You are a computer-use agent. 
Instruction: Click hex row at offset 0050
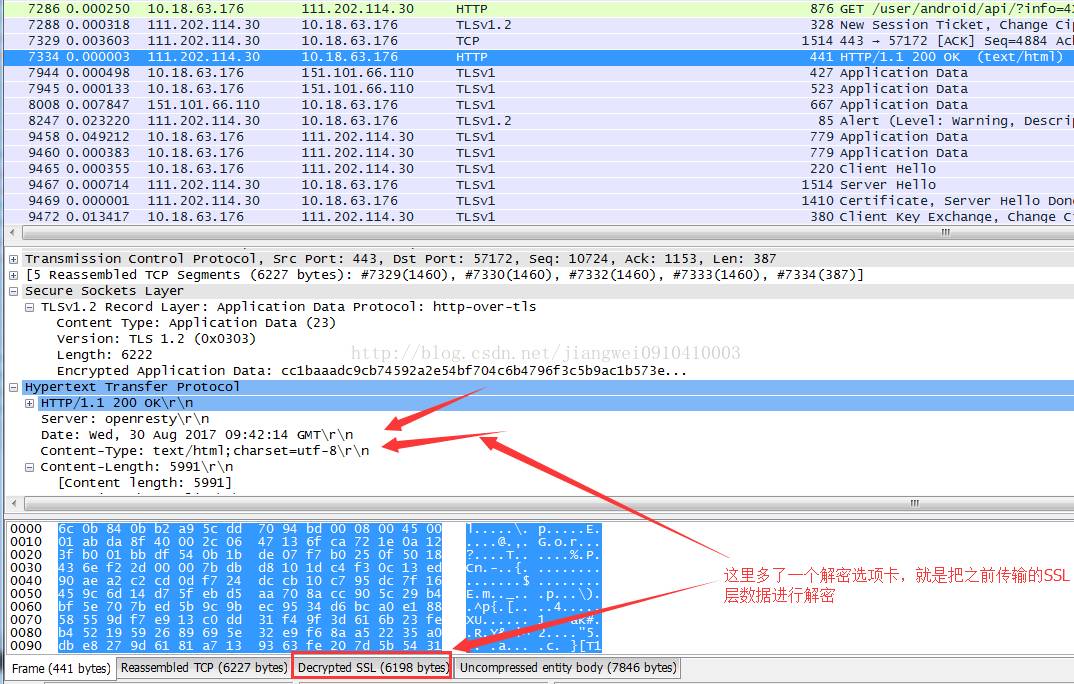point(250,594)
